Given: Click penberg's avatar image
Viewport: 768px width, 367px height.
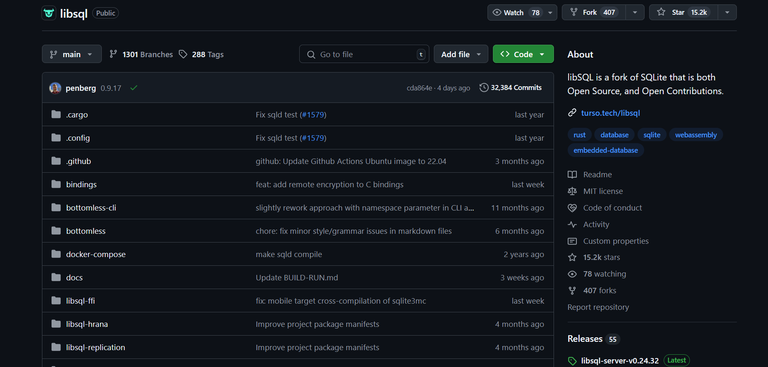Looking at the screenshot, I should coord(55,88).
